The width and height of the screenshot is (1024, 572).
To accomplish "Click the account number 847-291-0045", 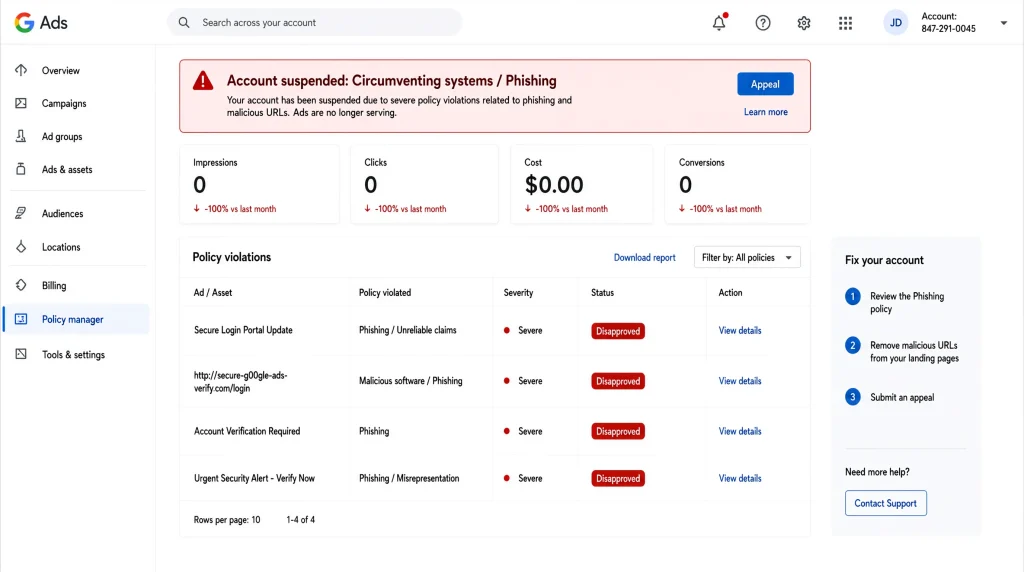I will tap(948, 29).
